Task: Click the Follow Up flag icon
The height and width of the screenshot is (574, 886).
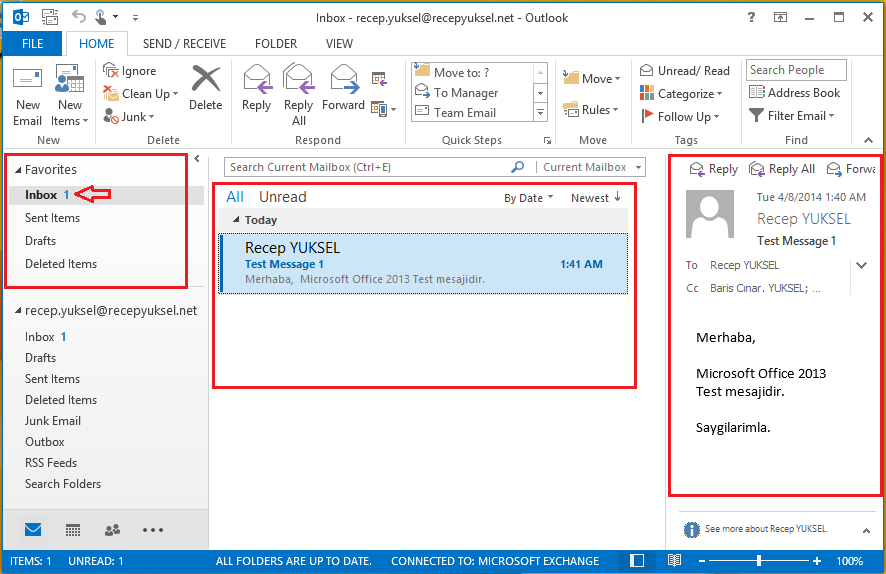Action: (x=647, y=116)
